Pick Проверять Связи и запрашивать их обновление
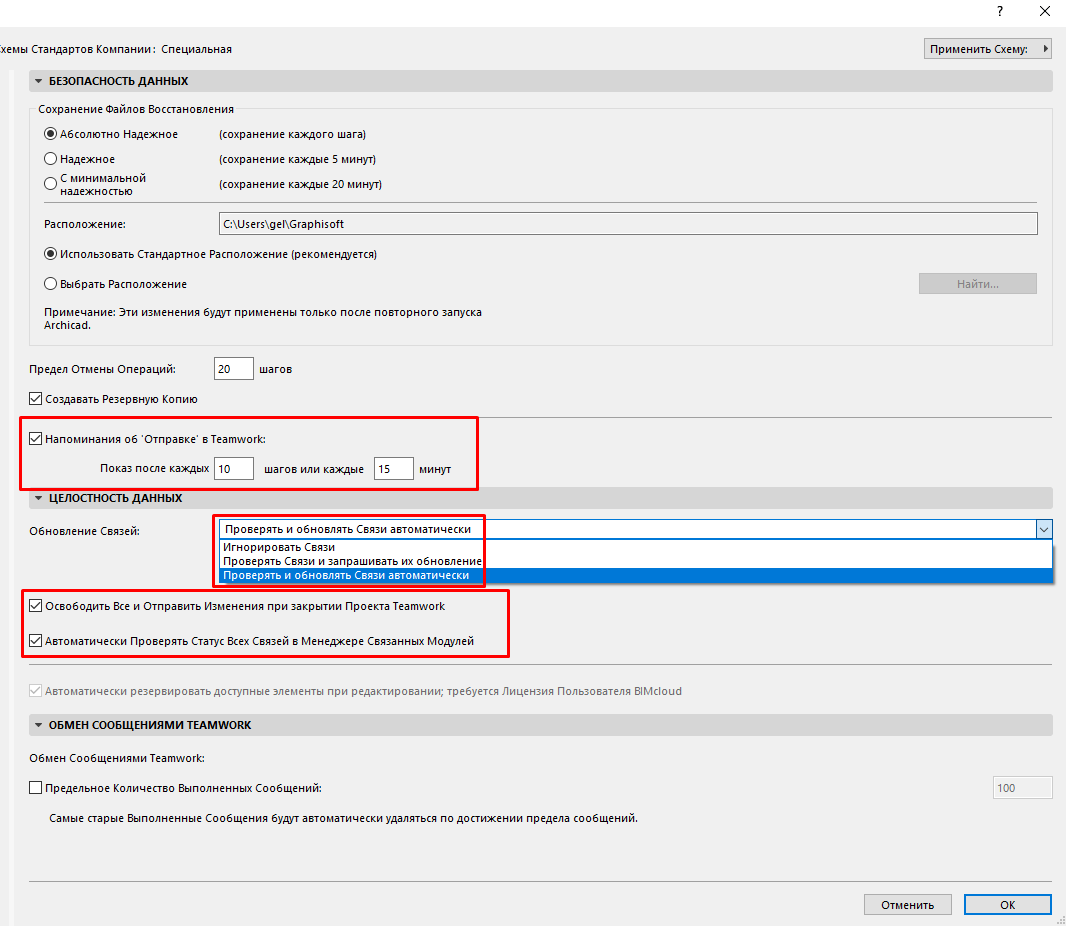 [x=352, y=562]
